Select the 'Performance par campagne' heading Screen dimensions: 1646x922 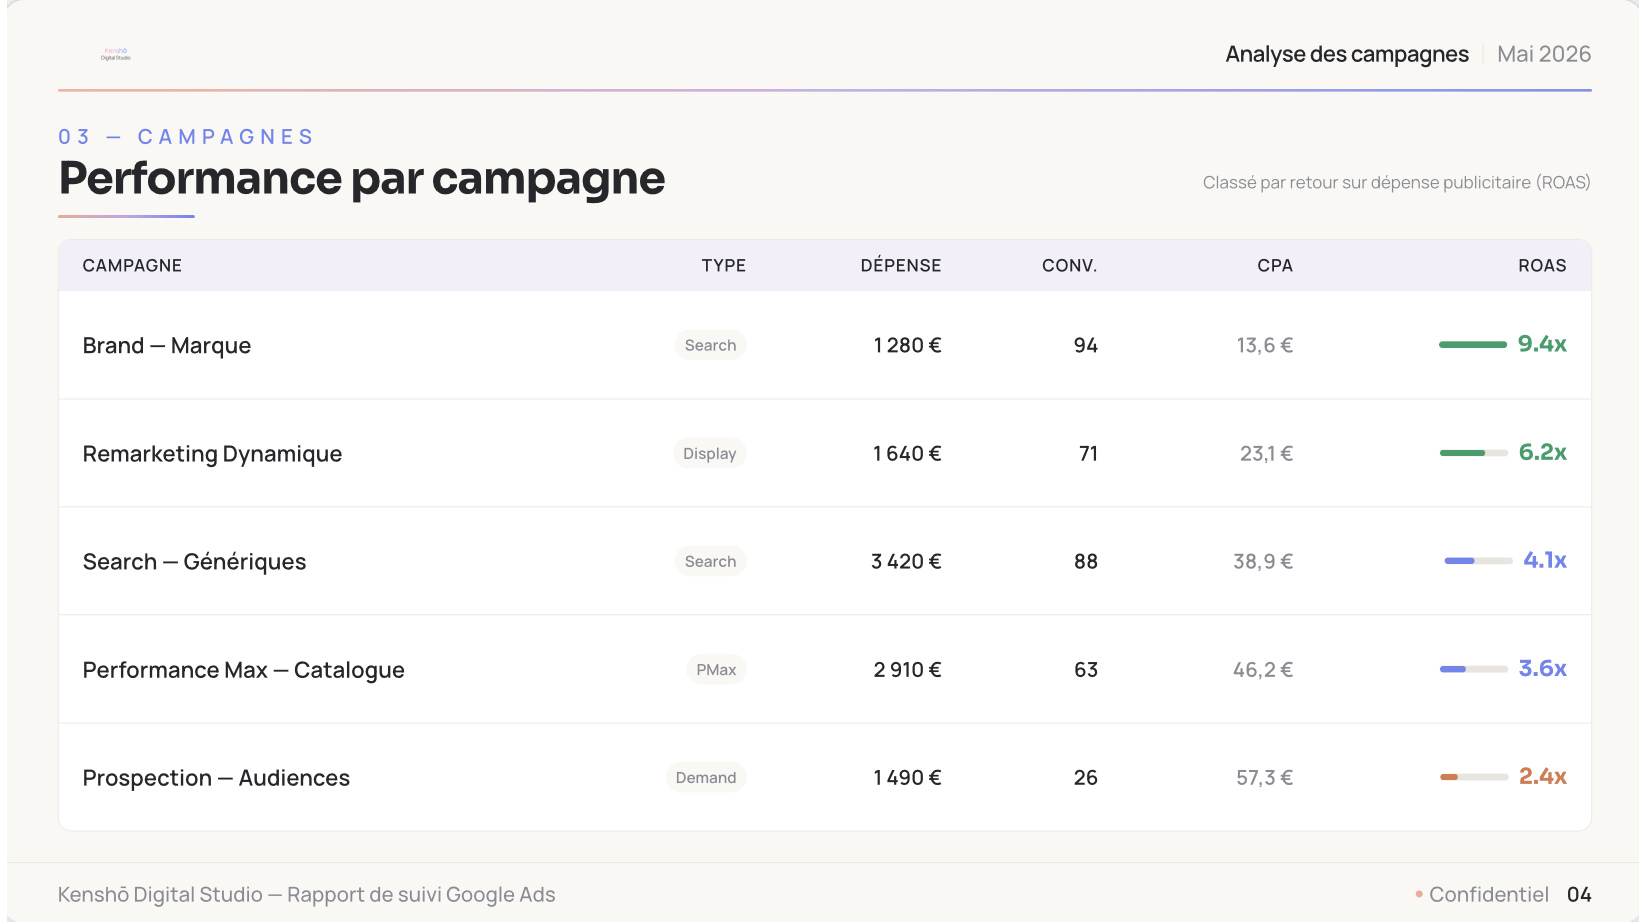[362, 179]
